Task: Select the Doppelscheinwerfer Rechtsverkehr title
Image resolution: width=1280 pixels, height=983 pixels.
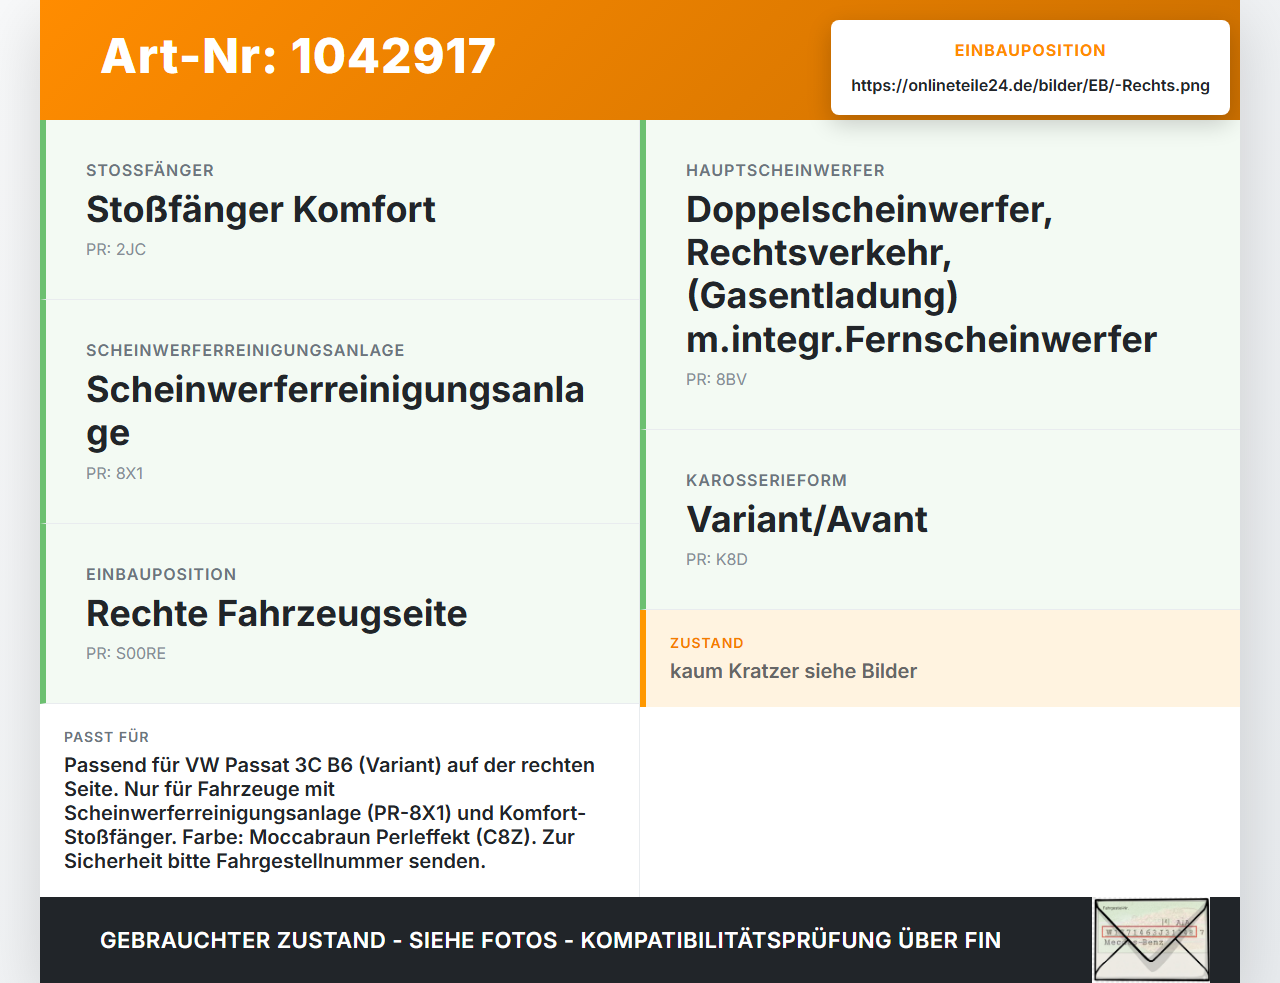Action: 921,274
